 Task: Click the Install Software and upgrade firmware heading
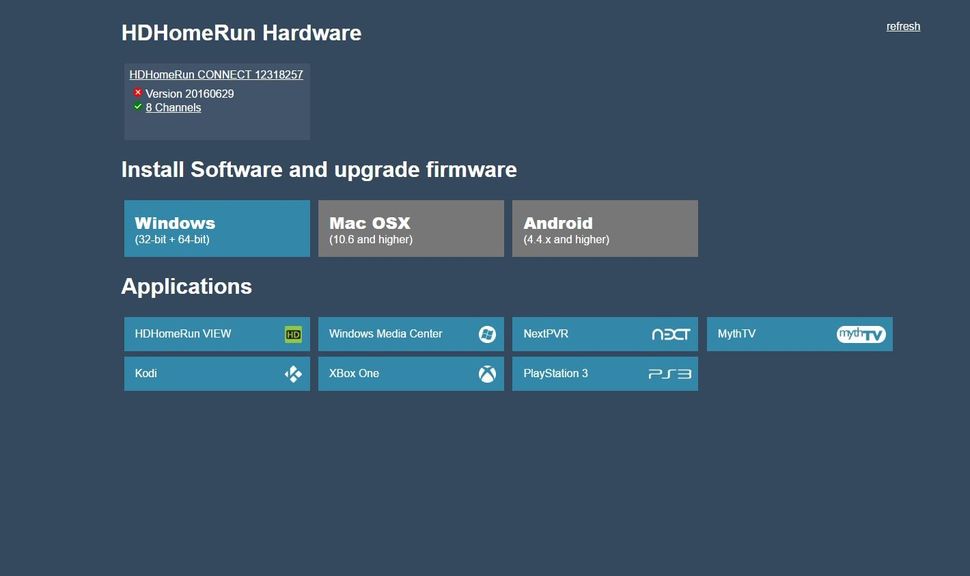tap(319, 170)
